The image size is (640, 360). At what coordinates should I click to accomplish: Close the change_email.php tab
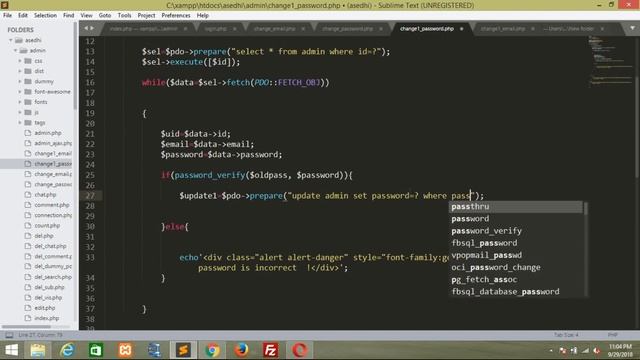[x=303, y=29]
